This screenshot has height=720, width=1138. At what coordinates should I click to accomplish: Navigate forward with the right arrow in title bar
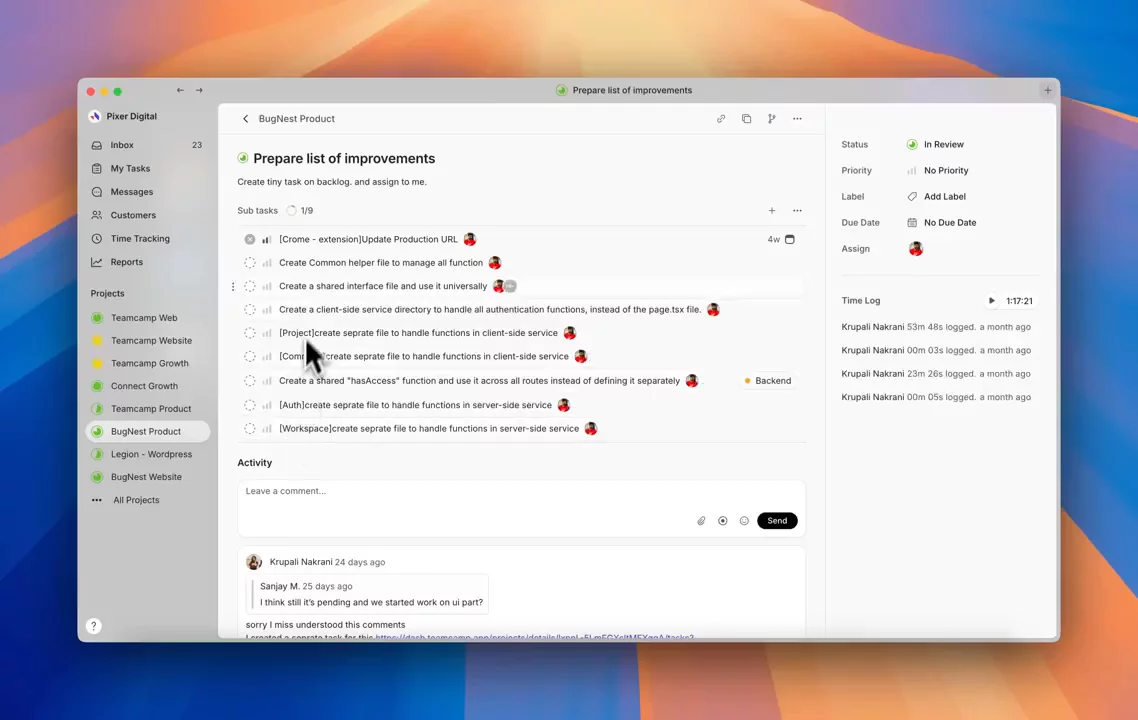click(x=199, y=90)
